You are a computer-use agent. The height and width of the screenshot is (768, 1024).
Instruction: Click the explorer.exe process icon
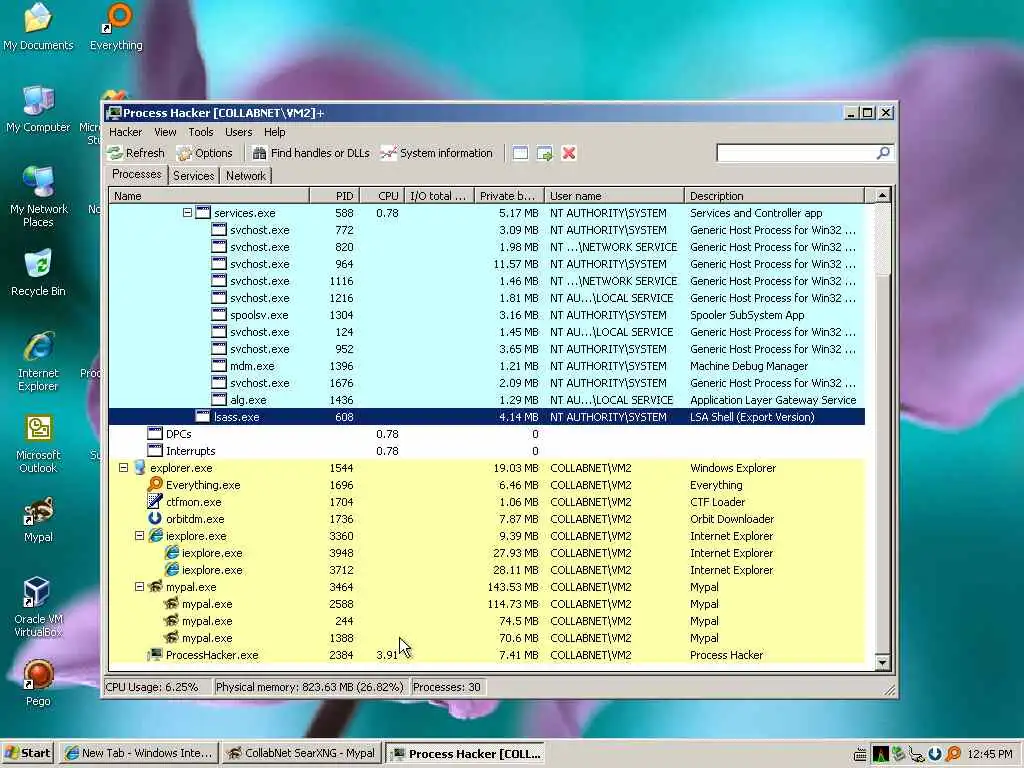[x=139, y=467]
